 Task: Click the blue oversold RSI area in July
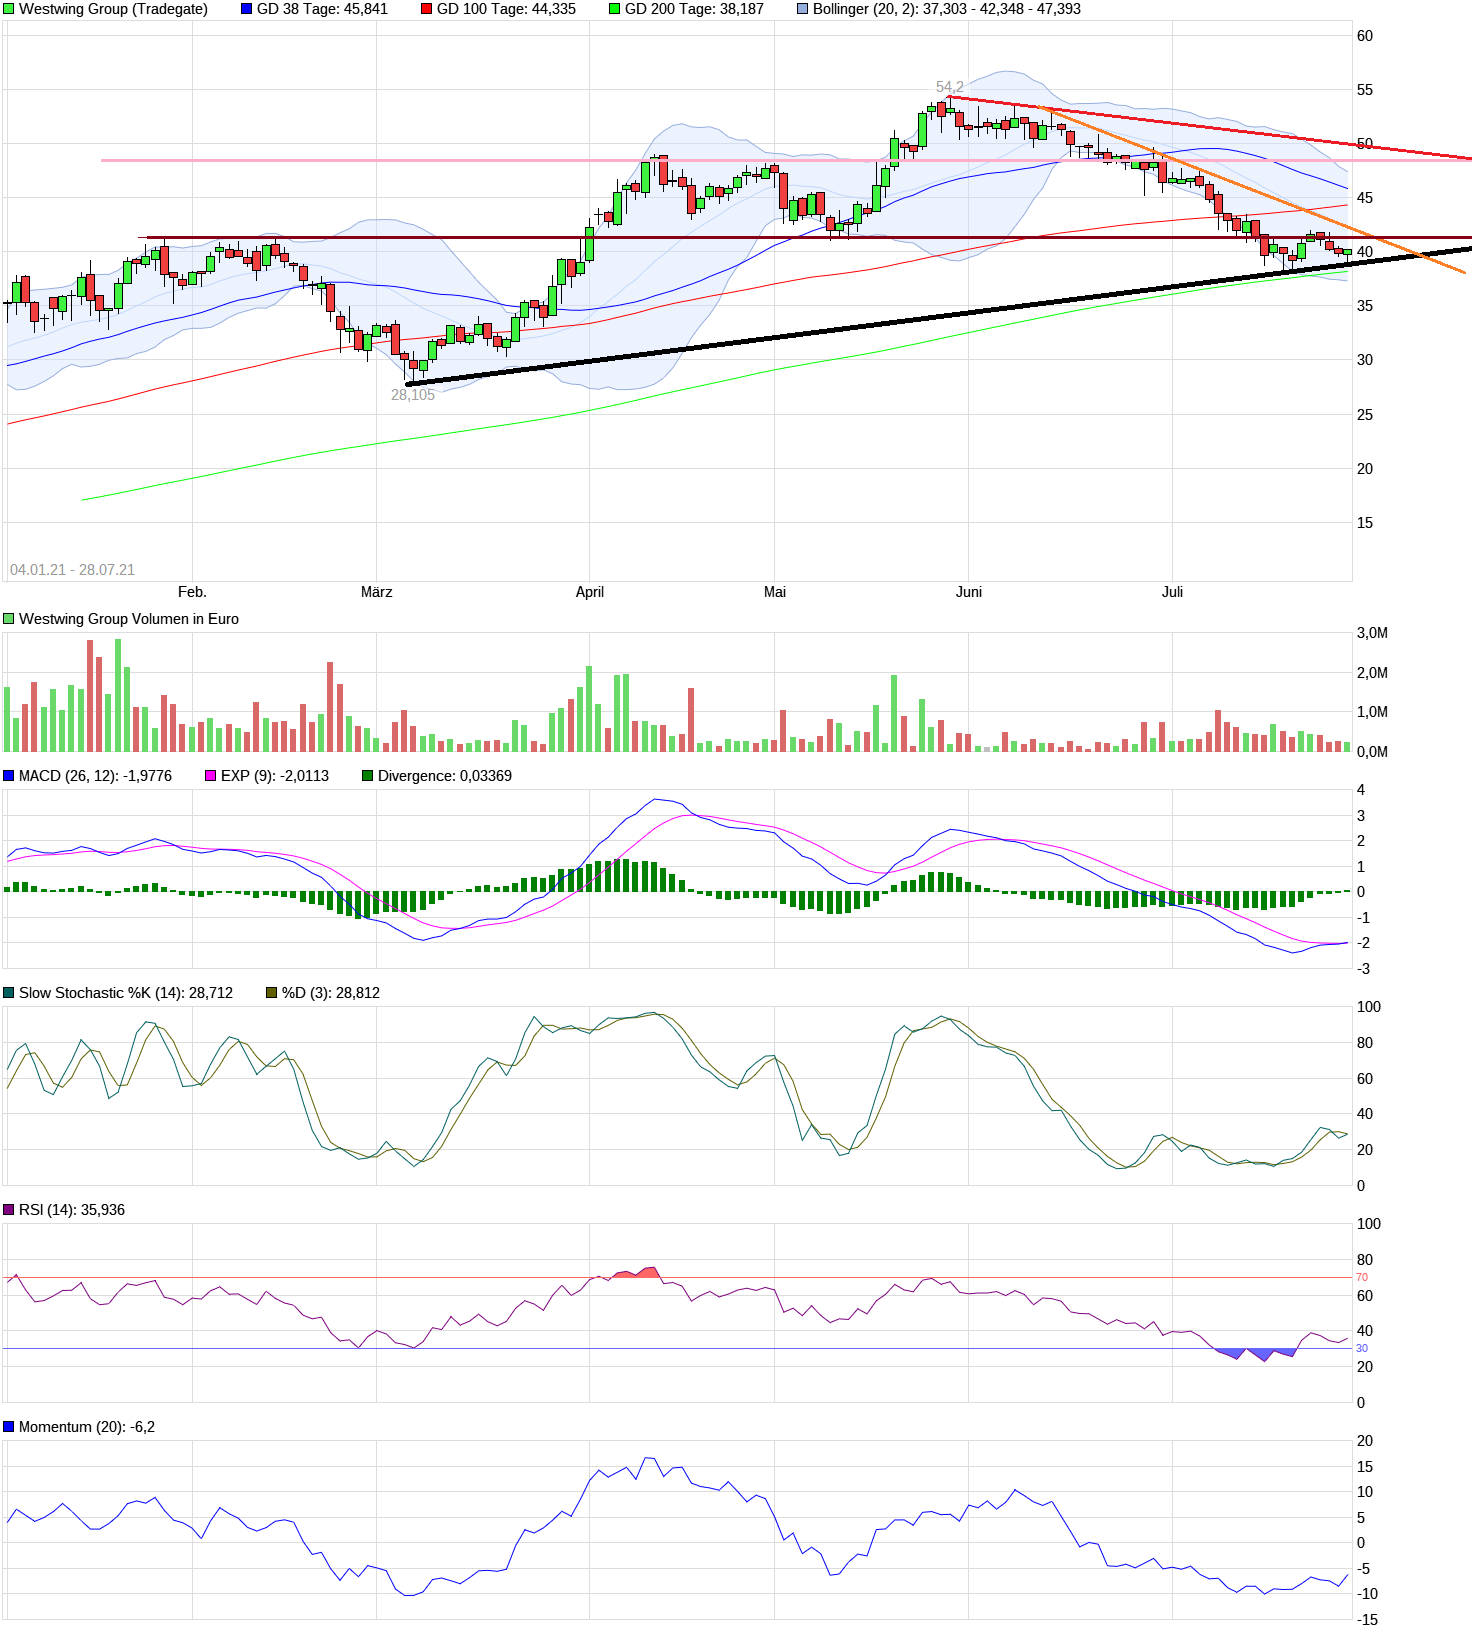(x=1255, y=1354)
